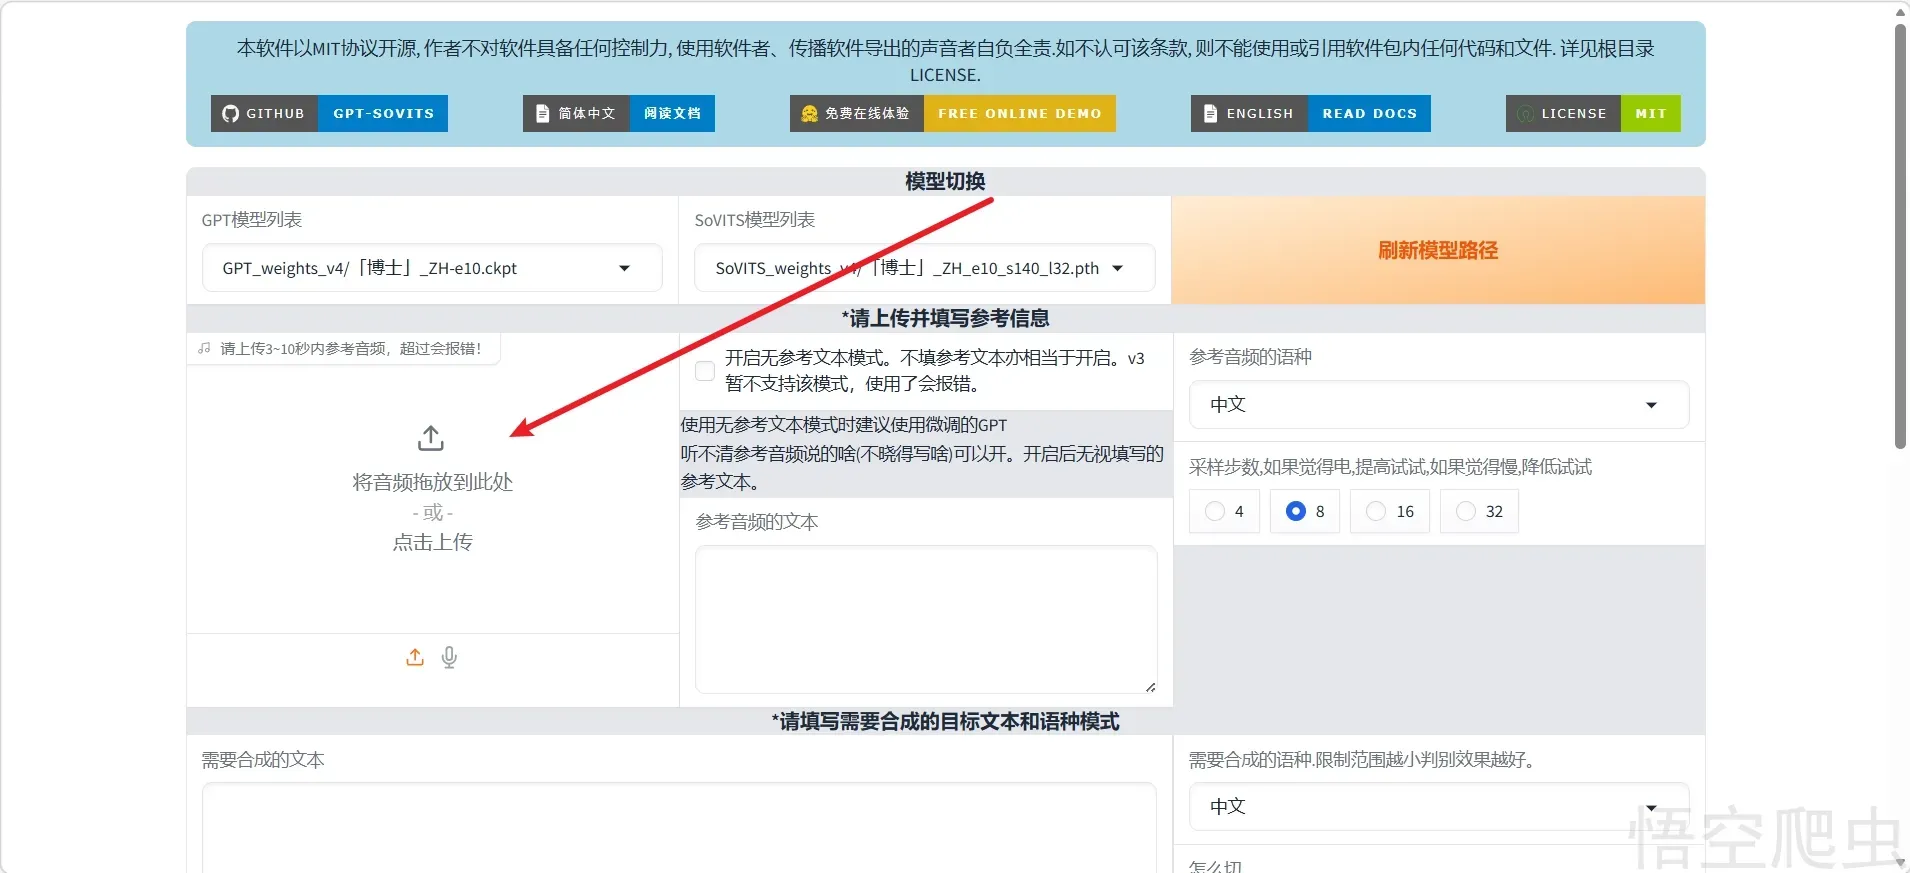This screenshot has height=873, width=1910.
Task: Open the LICENSE MIT badge
Action: coord(1593,114)
